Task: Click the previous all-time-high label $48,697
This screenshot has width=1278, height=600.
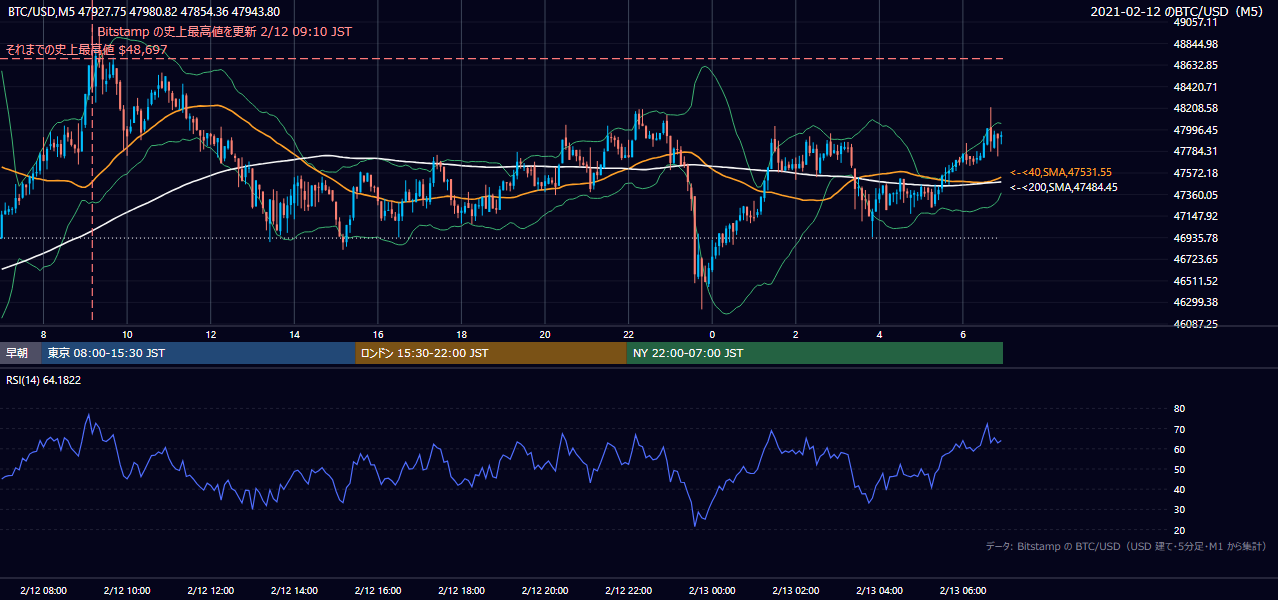Action: tap(87, 49)
